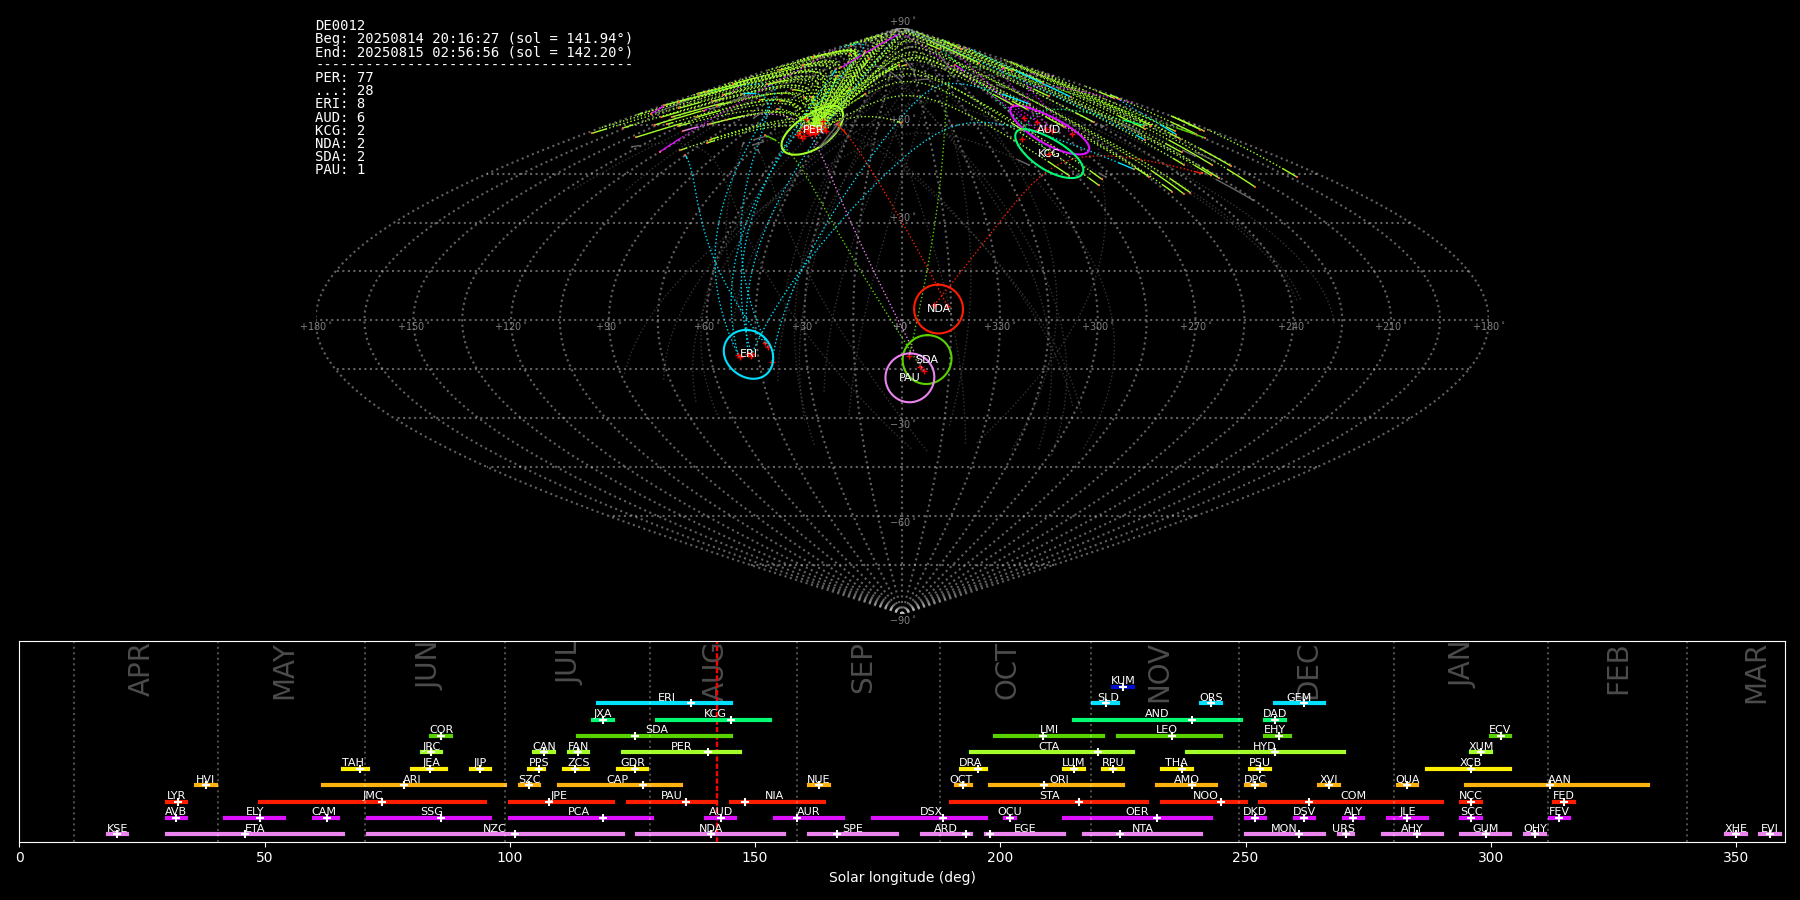Screen dimensions: 1800x900
Task: Click the pink PAU radiant circle
Action: (x=910, y=378)
